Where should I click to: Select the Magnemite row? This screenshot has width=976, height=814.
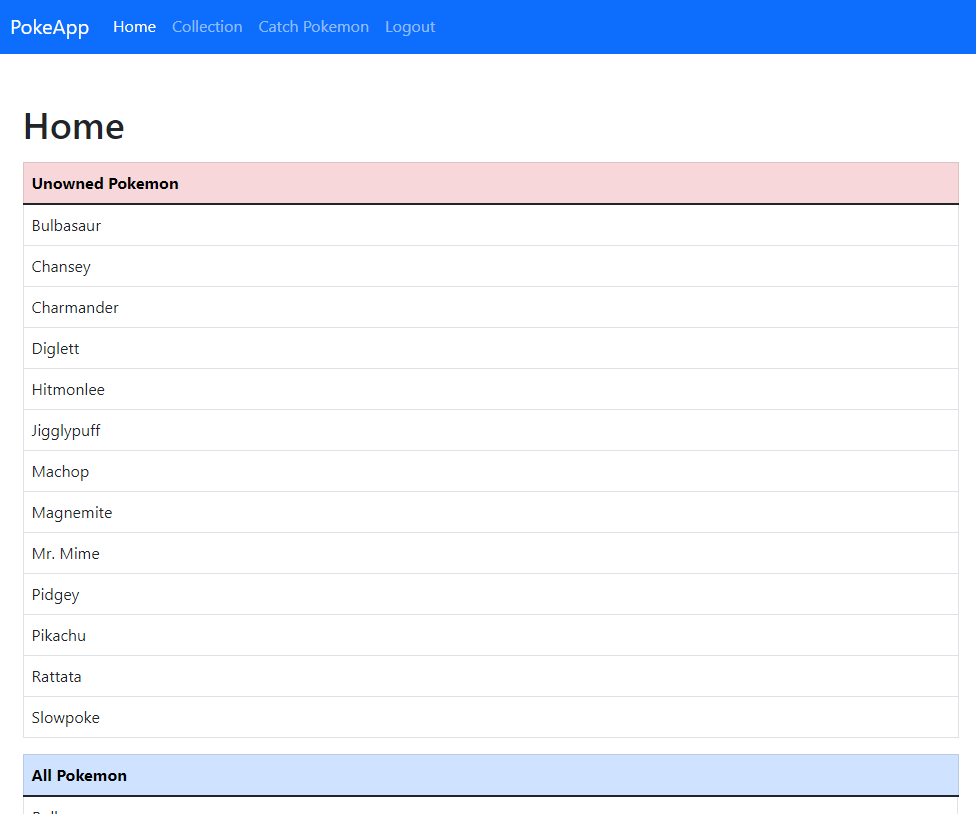(x=490, y=513)
